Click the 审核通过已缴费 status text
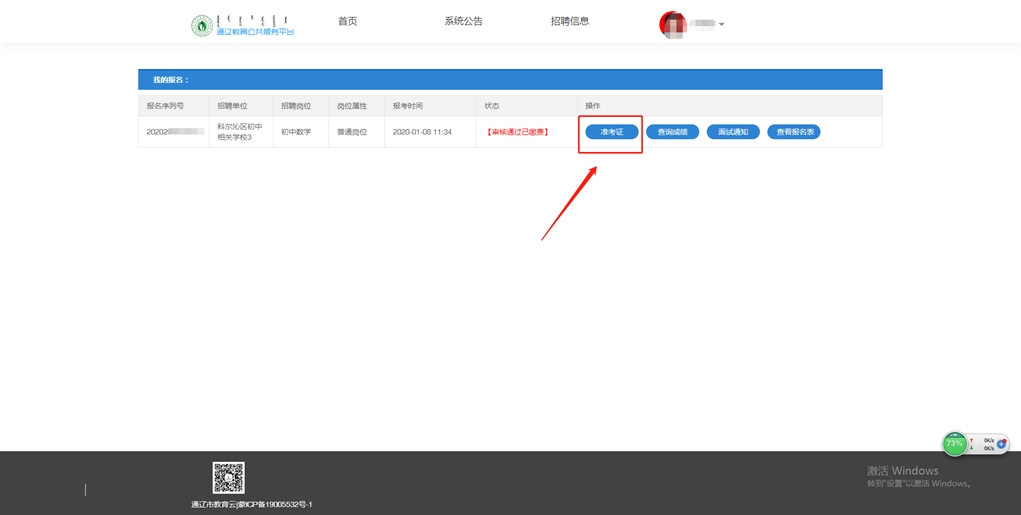 (518, 132)
